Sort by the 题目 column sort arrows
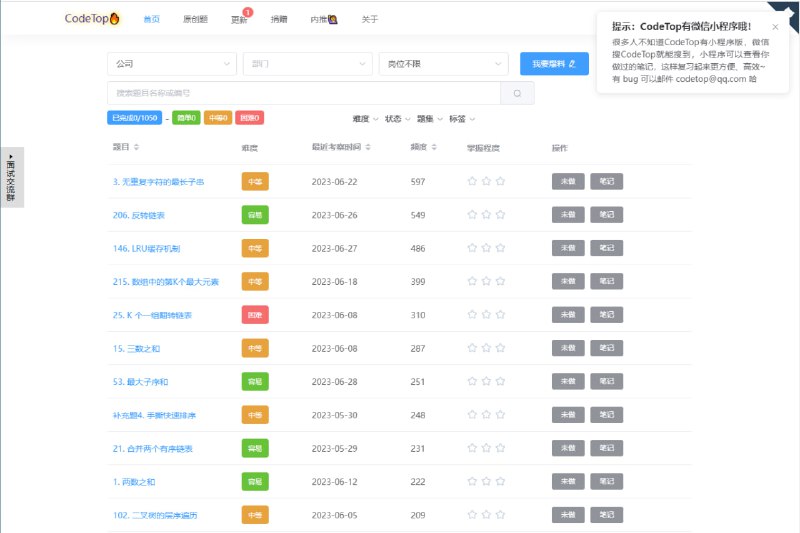 [x=136, y=147]
